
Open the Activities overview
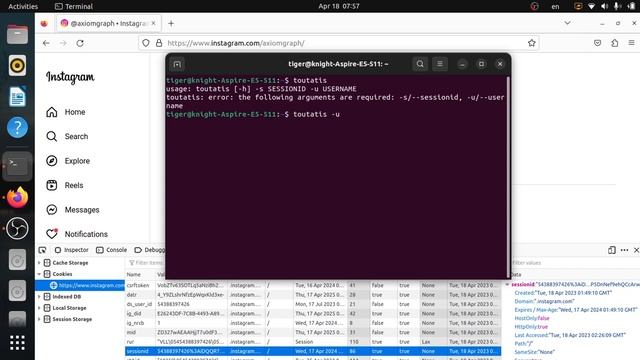click(x=23, y=6)
